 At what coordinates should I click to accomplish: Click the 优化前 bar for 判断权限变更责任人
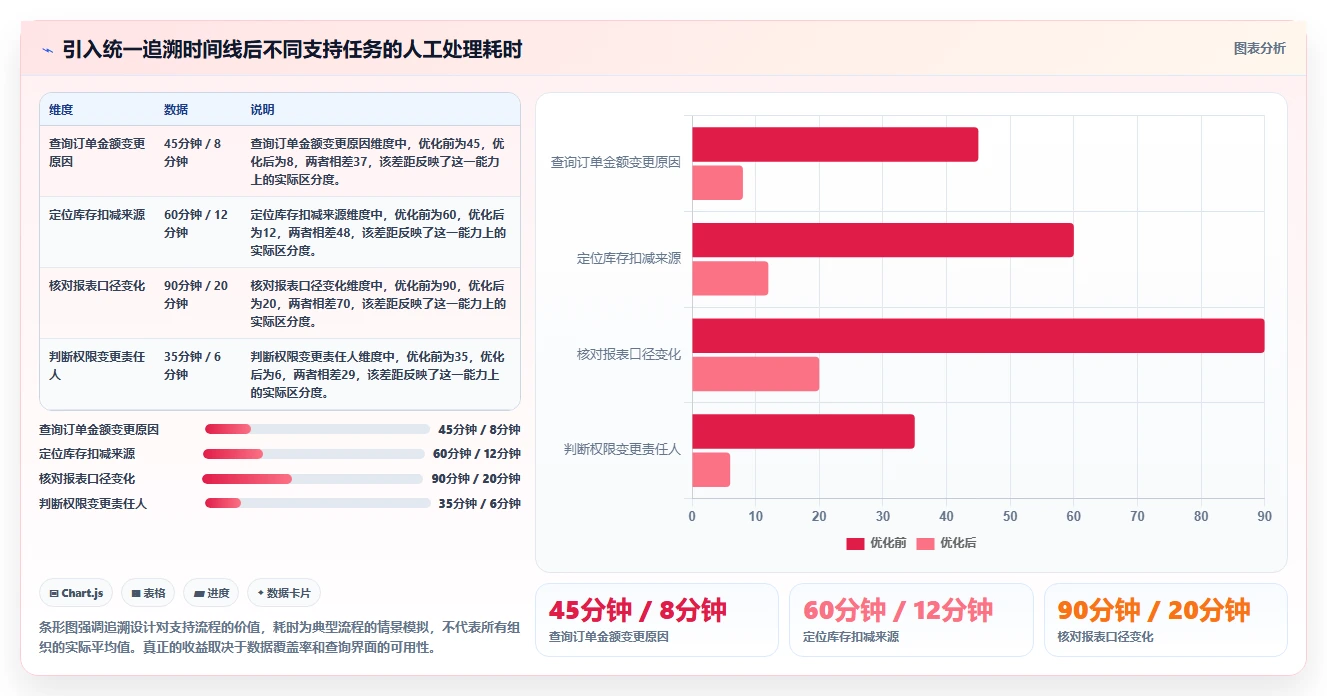point(803,431)
